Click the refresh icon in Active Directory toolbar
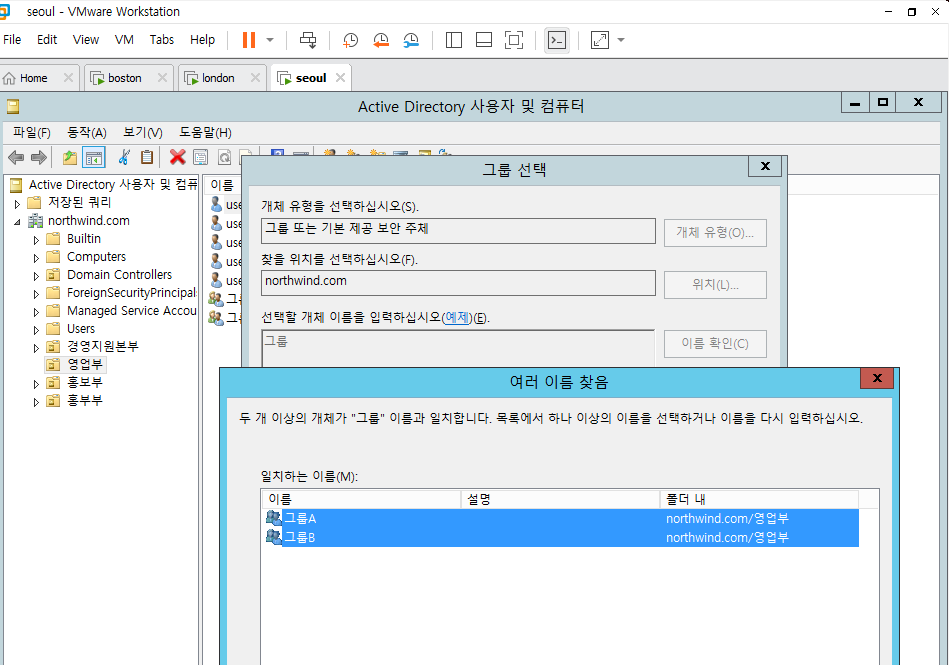The height and width of the screenshot is (665, 949). [224, 158]
